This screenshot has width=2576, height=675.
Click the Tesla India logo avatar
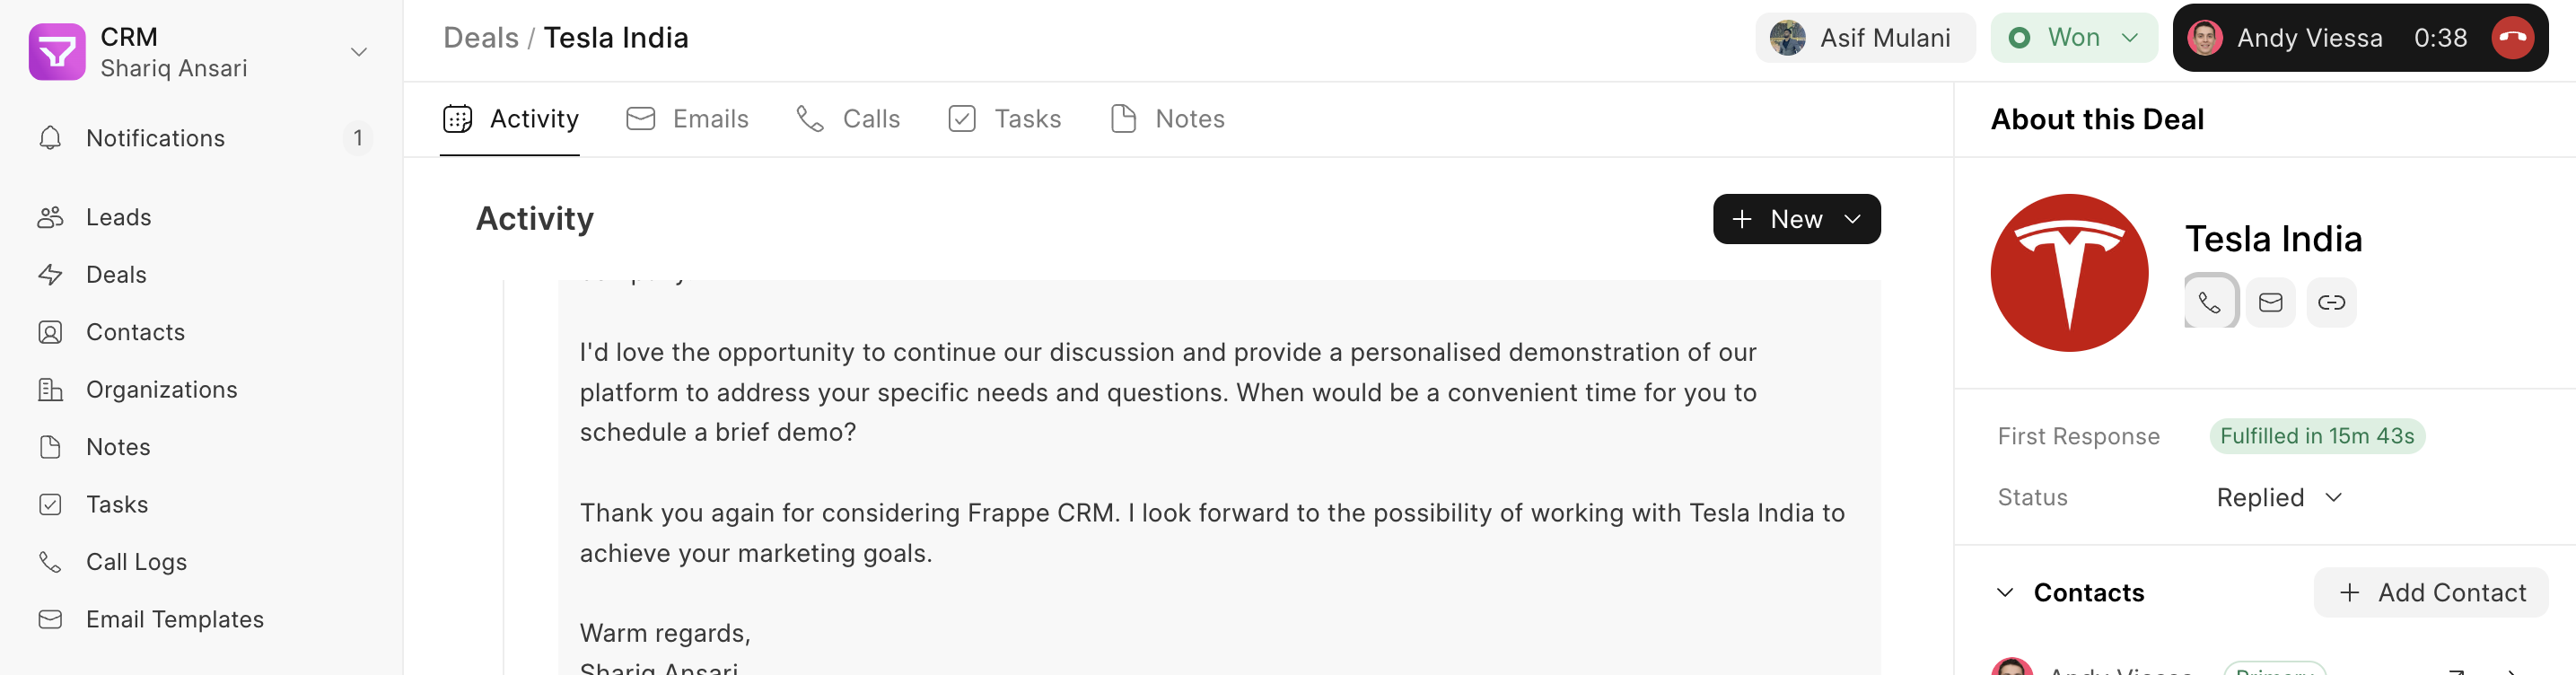pos(2069,272)
